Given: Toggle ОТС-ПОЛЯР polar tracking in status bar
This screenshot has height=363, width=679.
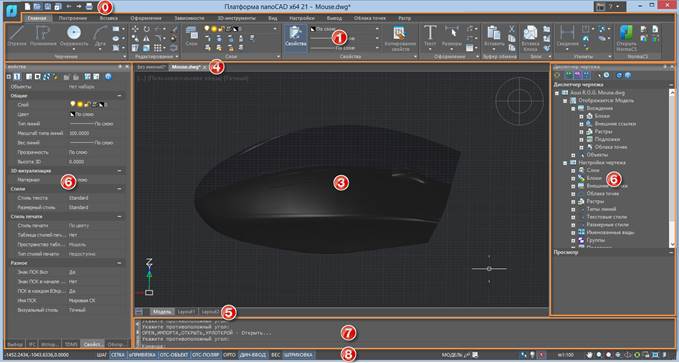Looking at the screenshot, I should [x=207, y=355].
